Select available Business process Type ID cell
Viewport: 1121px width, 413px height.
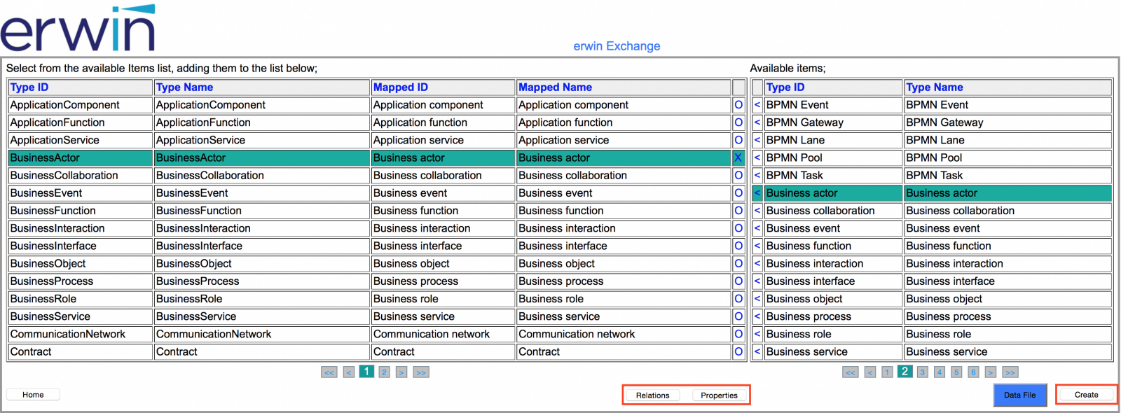click(x=834, y=317)
